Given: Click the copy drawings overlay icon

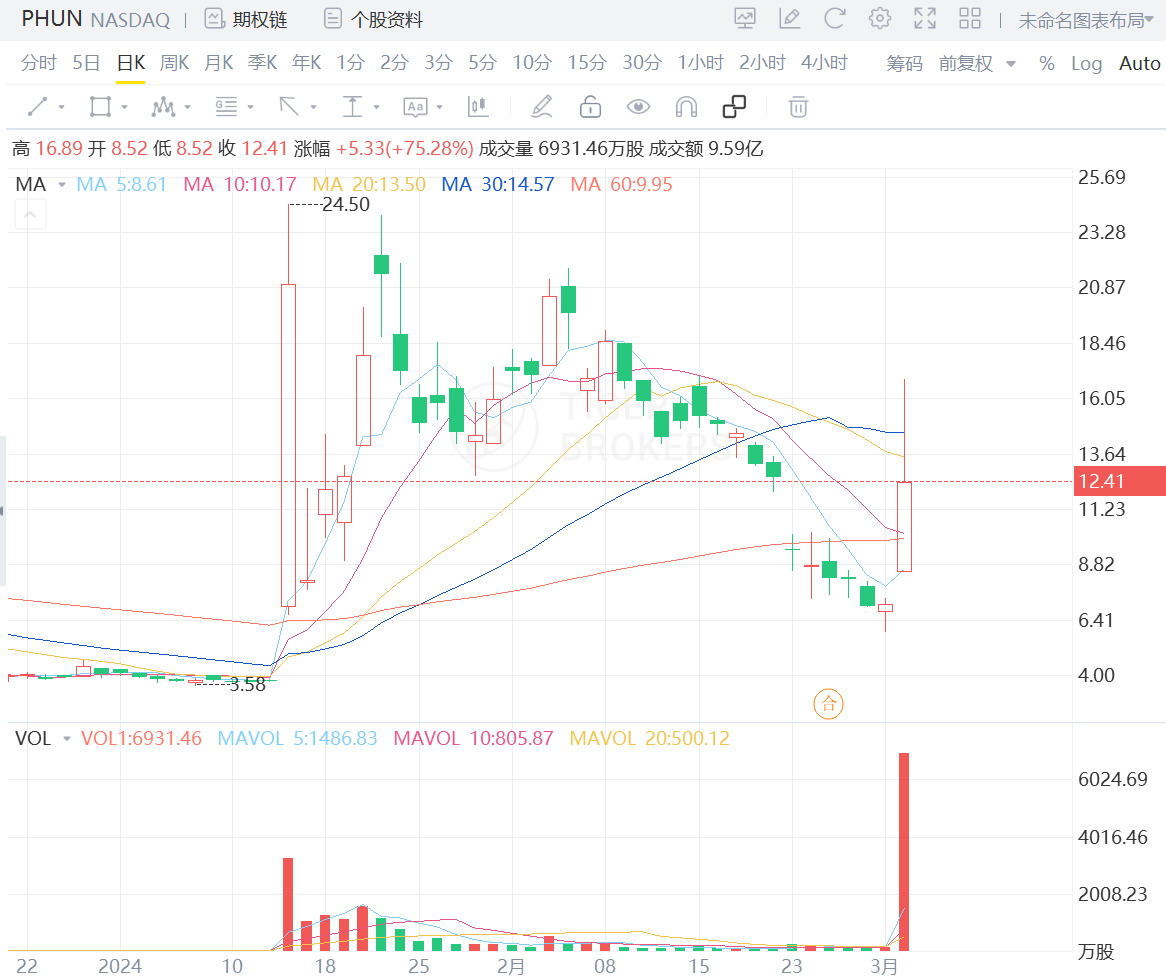Looking at the screenshot, I should 734,107.
